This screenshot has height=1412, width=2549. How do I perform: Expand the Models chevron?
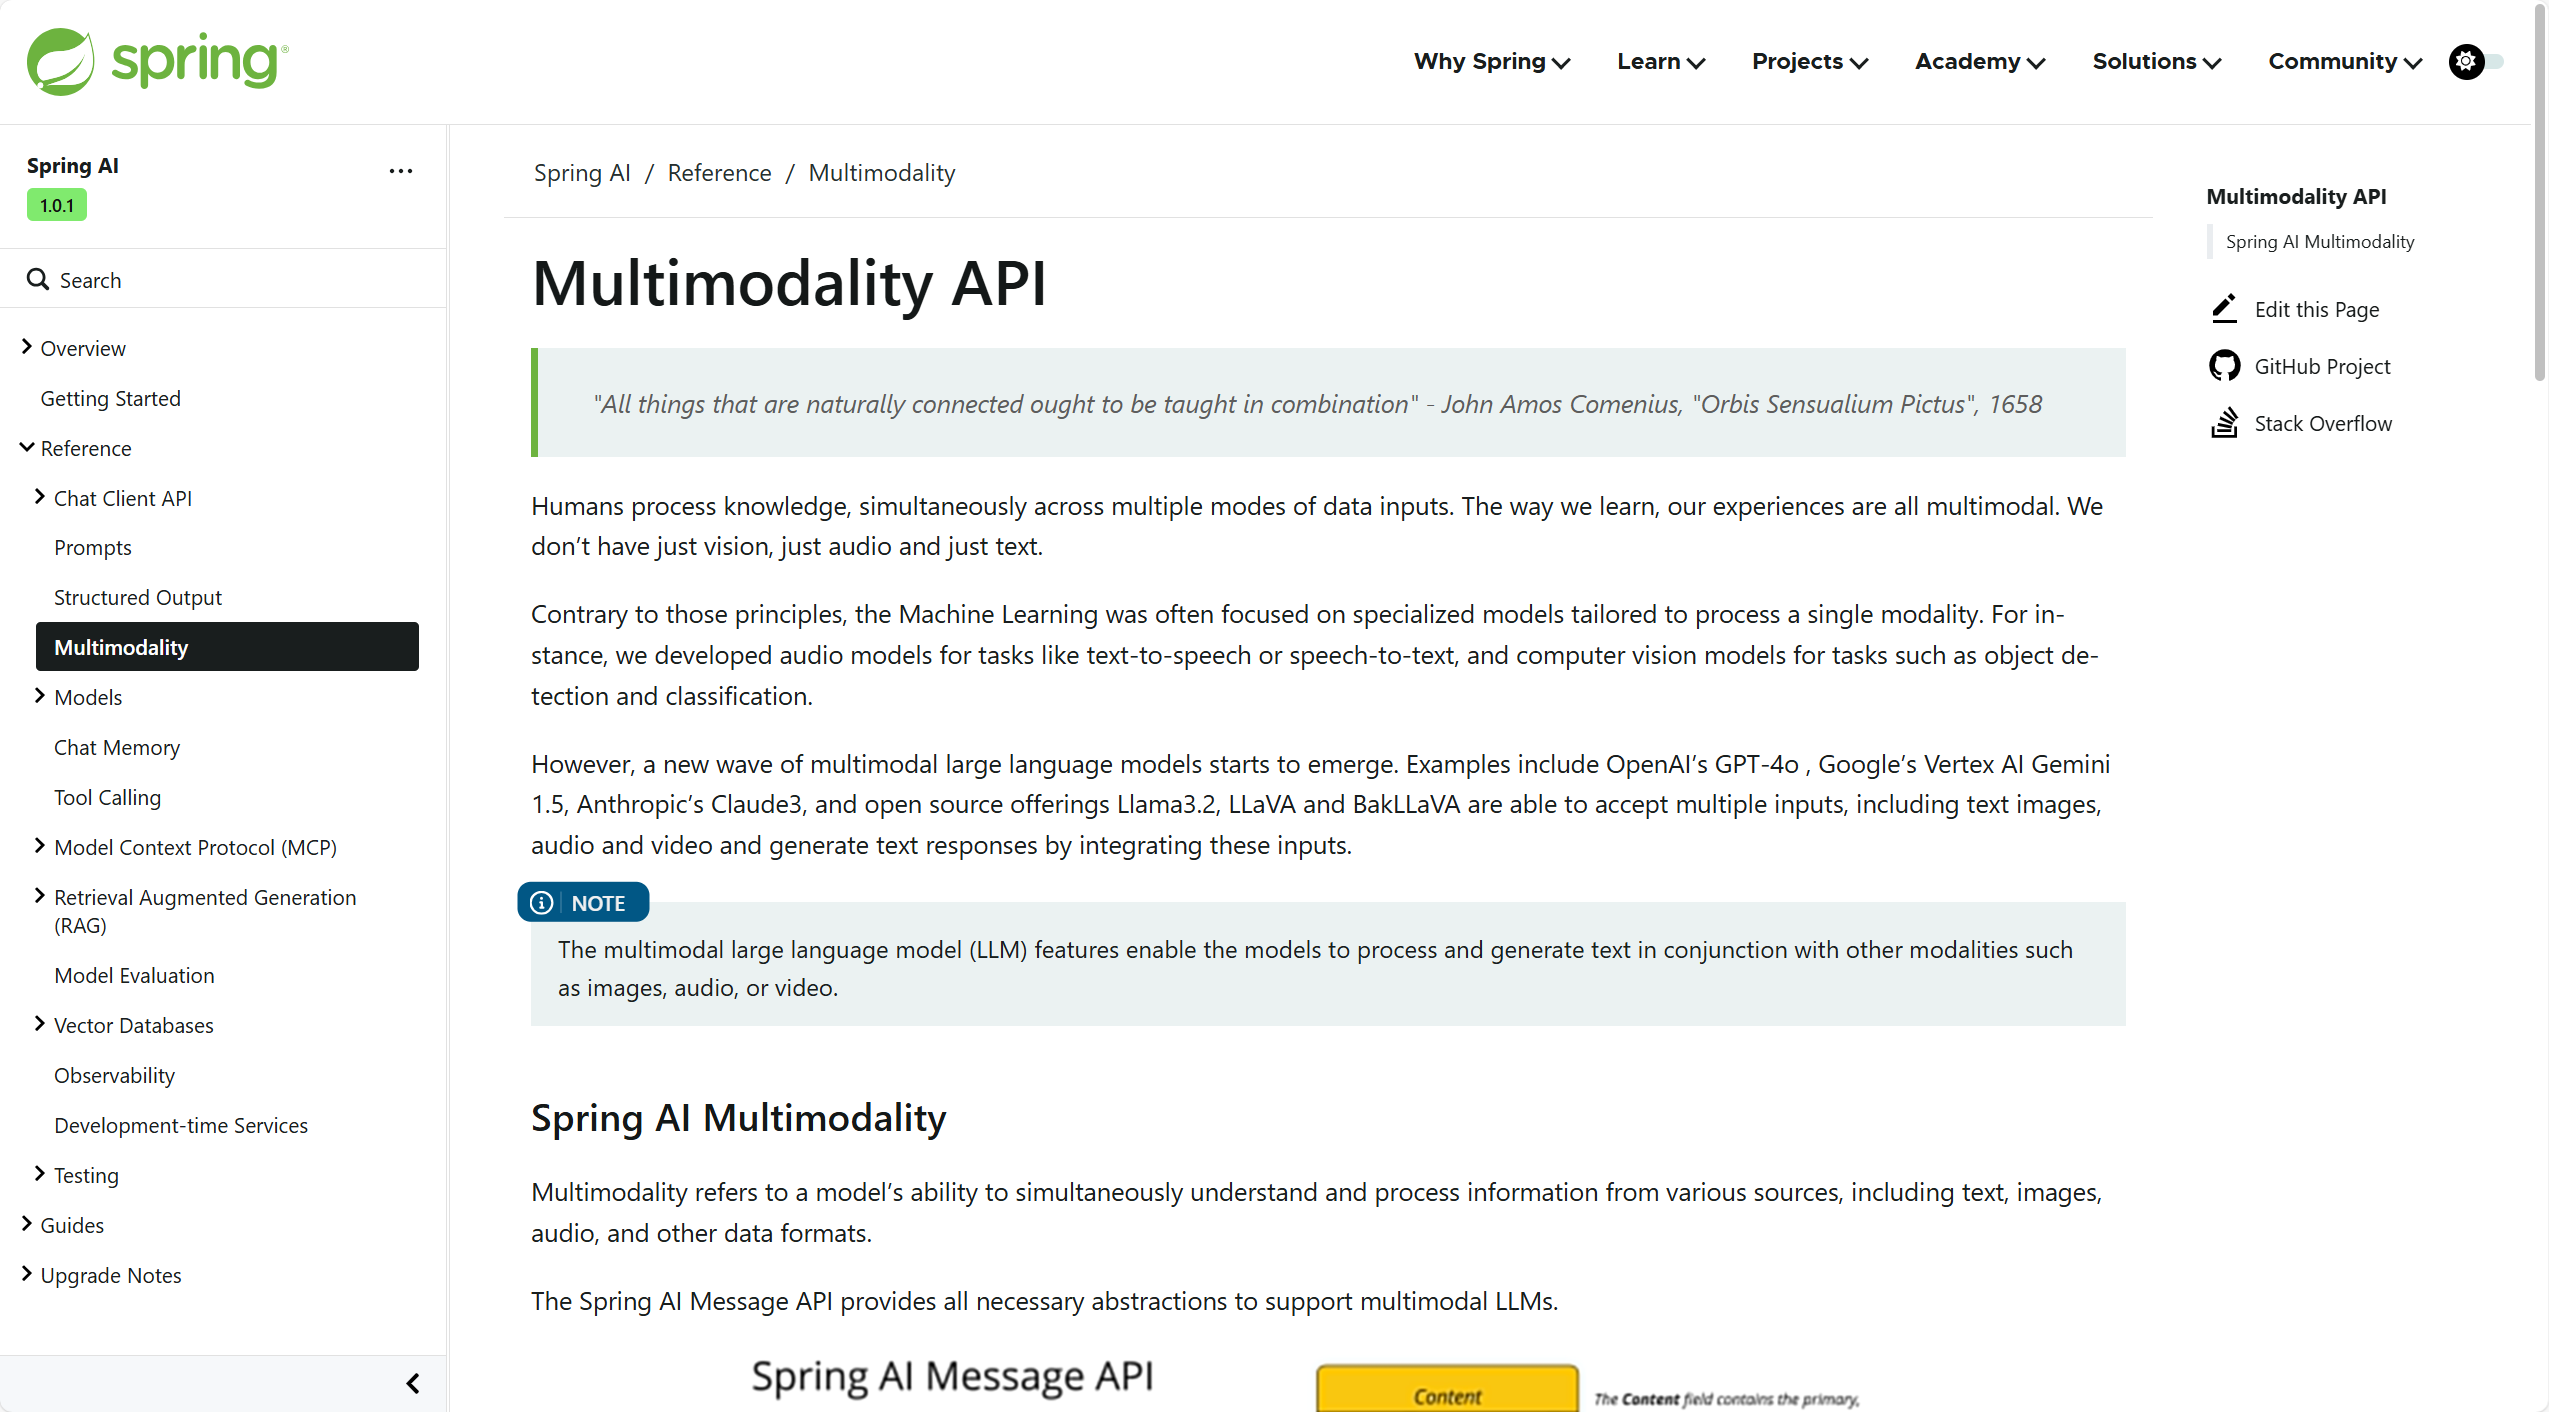40,696
